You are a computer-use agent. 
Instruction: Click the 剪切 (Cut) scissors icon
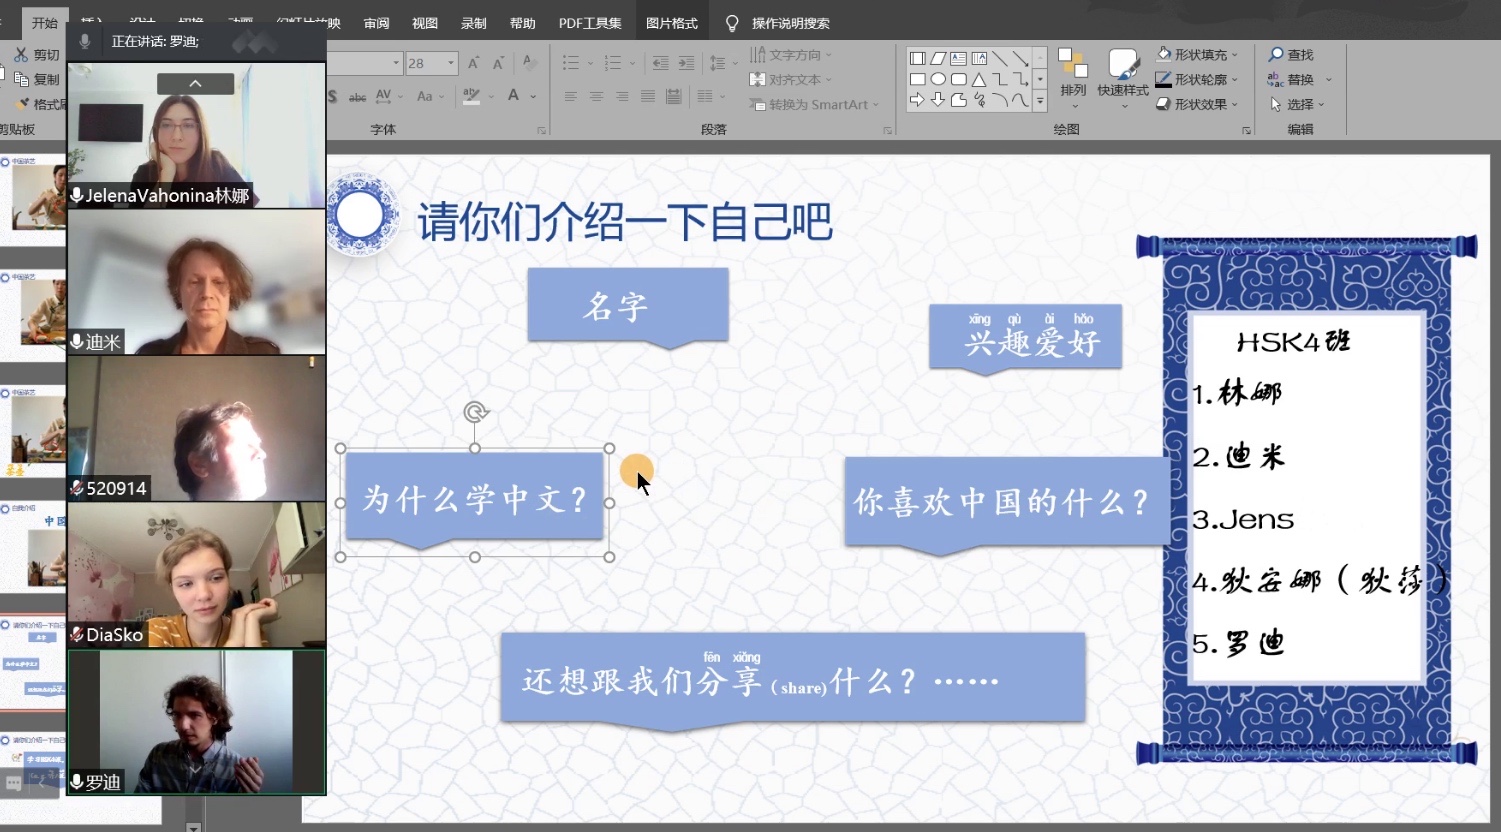click(x=21, y=55)
